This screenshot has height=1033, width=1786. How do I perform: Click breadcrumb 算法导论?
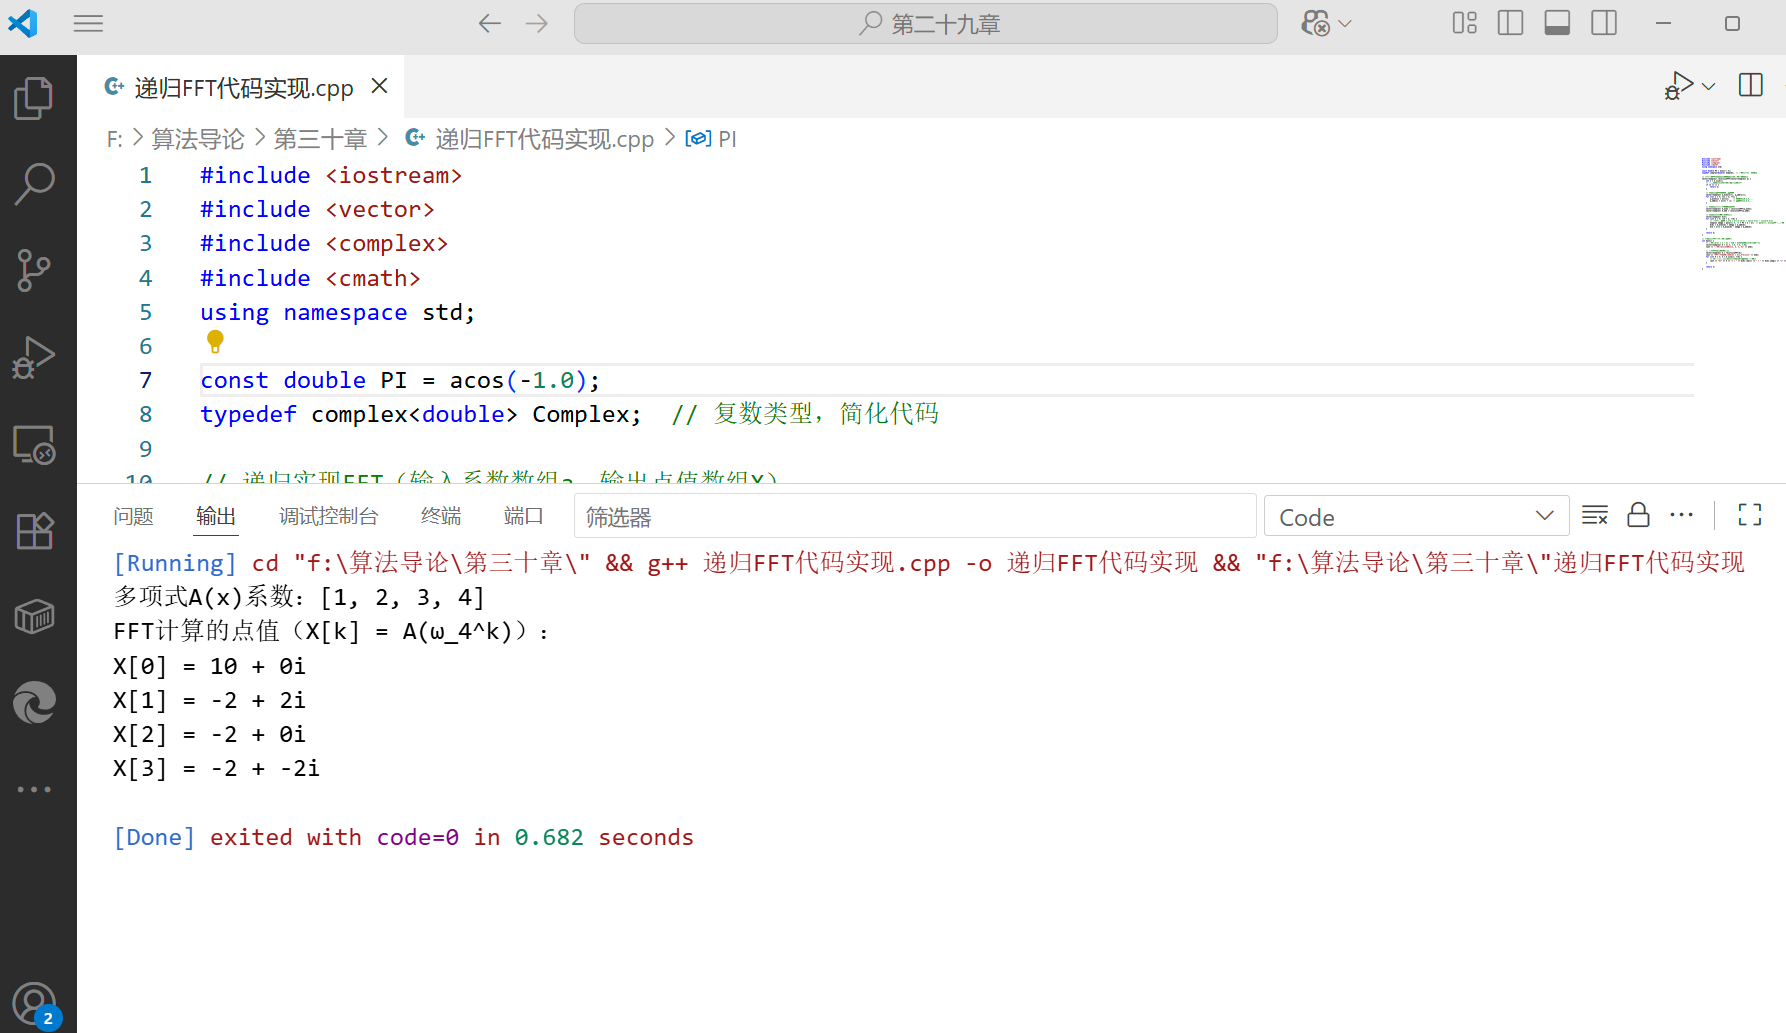[198, 139]
